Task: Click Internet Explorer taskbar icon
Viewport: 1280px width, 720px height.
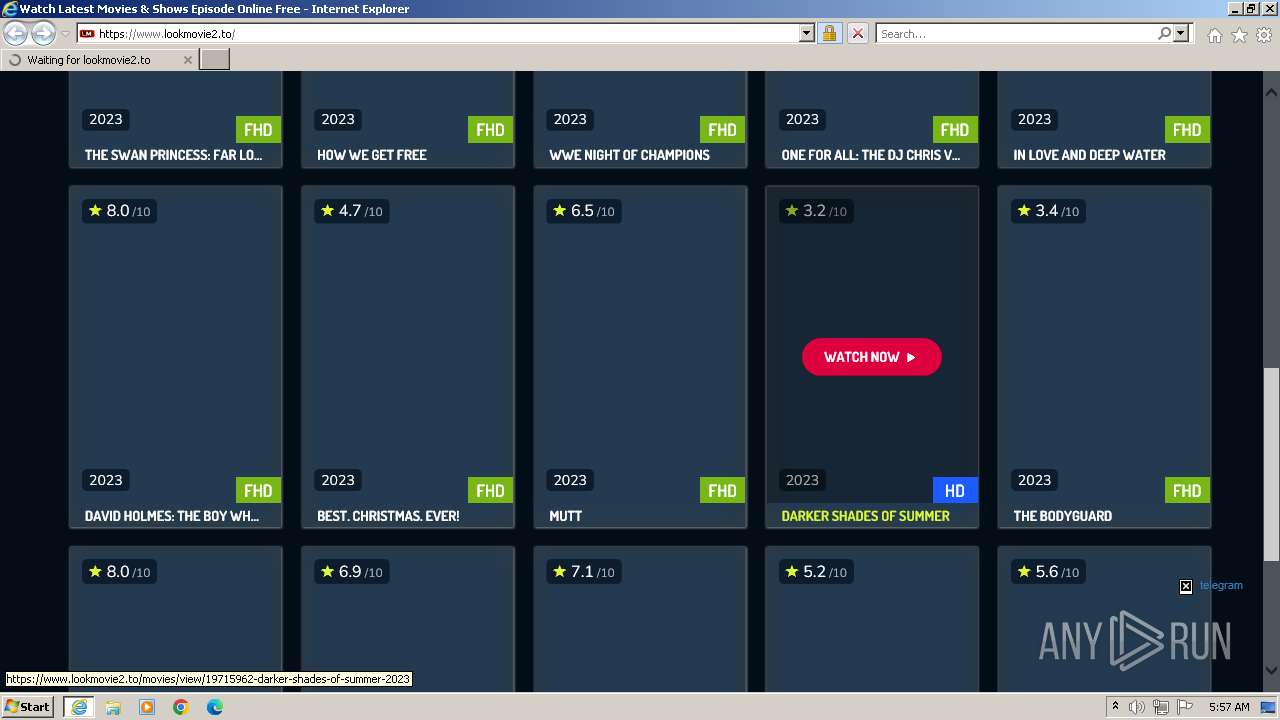Action: click(78, 707)
